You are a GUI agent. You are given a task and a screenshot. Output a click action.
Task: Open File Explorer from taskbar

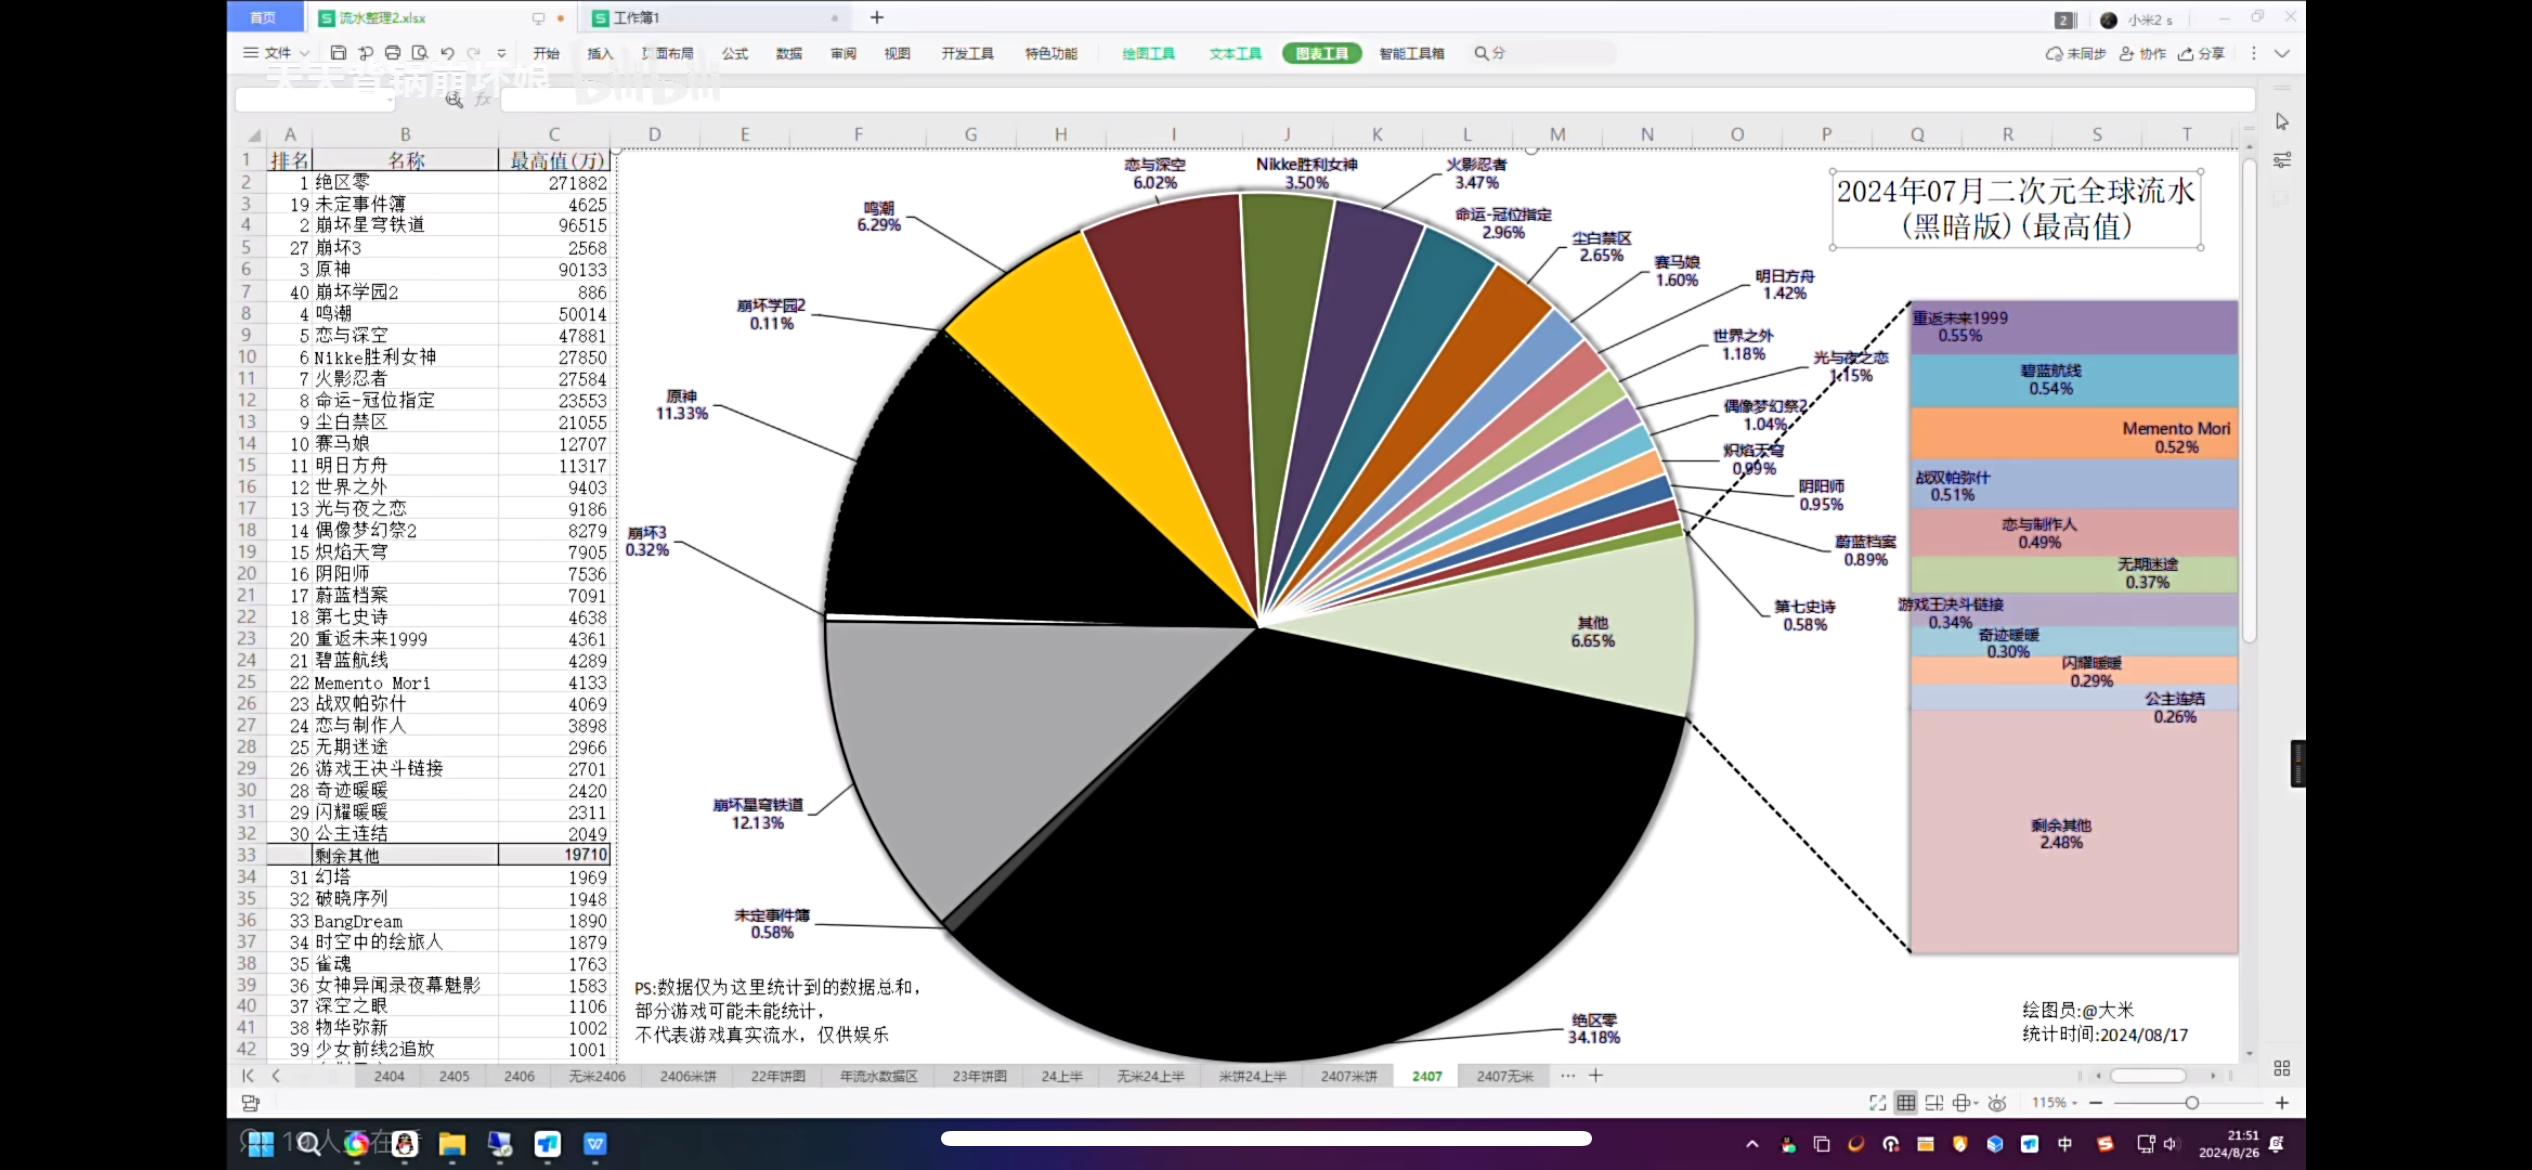pyautogui.click(x=452, y=1144)
